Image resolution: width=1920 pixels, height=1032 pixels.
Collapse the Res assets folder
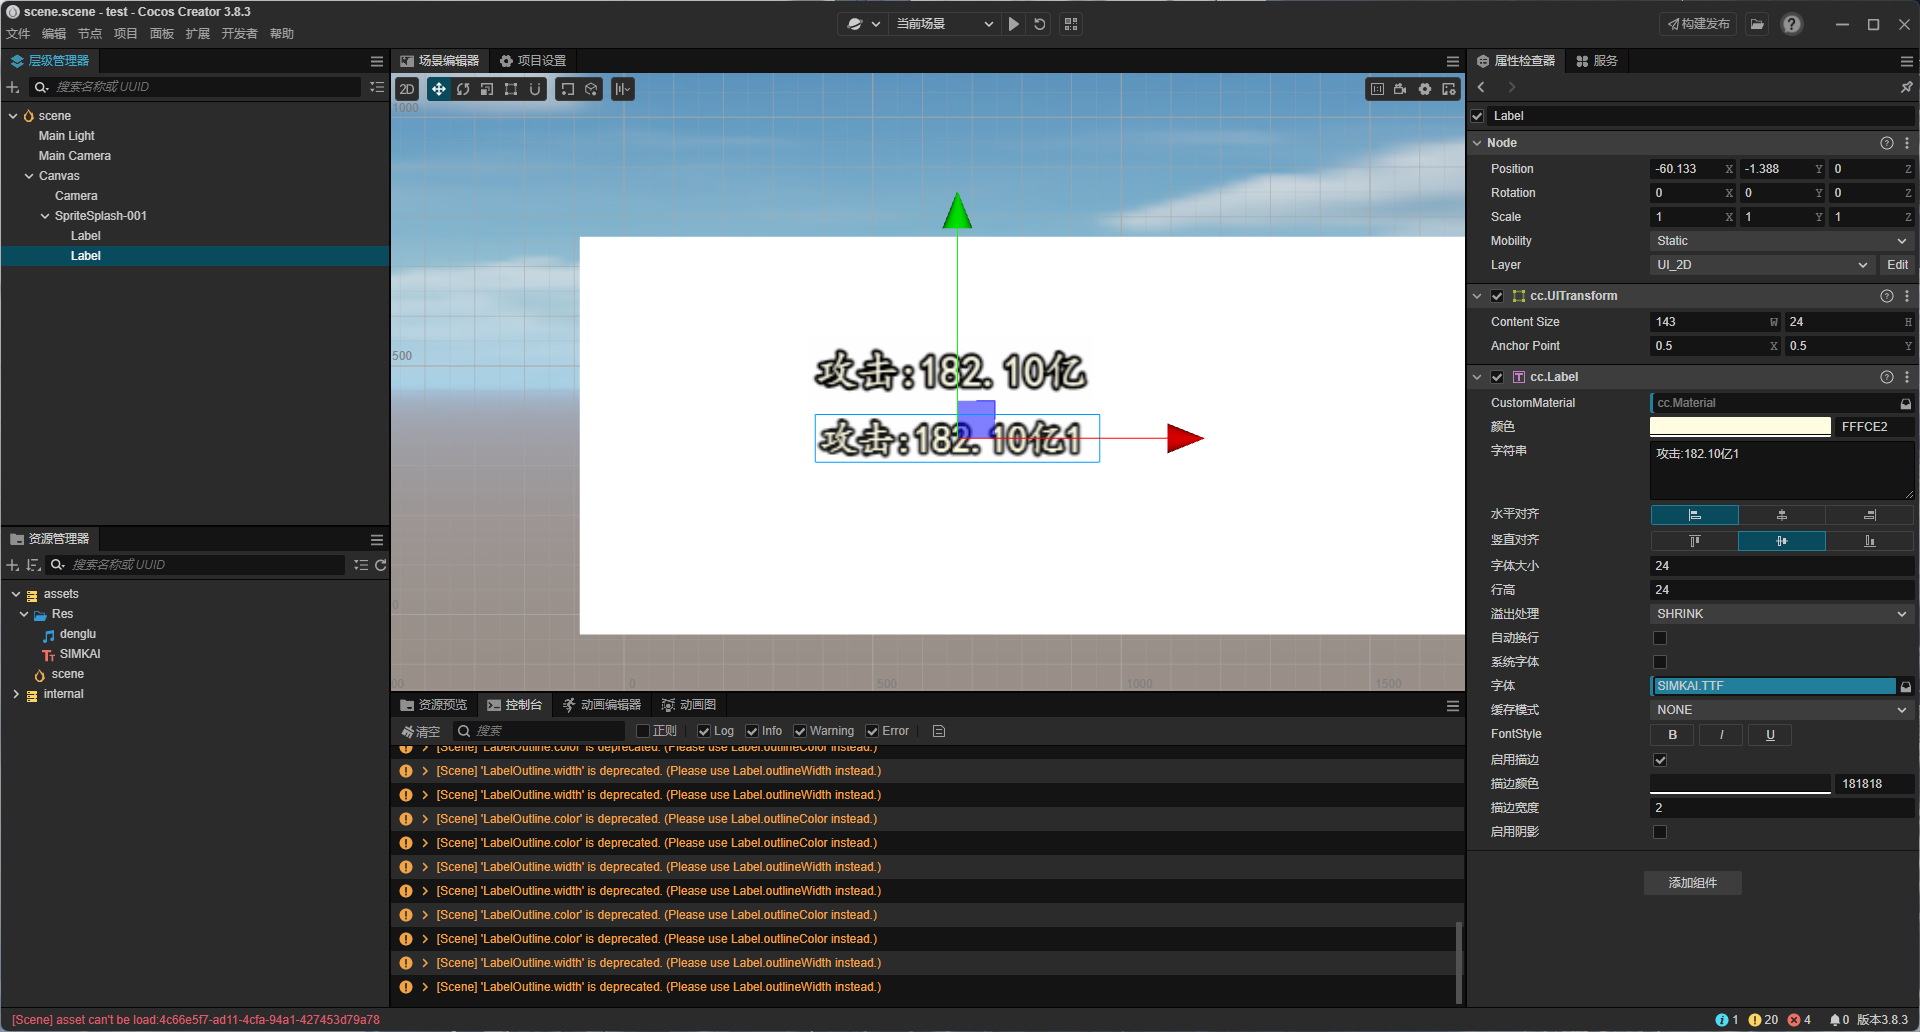click(x=24, y=614)
